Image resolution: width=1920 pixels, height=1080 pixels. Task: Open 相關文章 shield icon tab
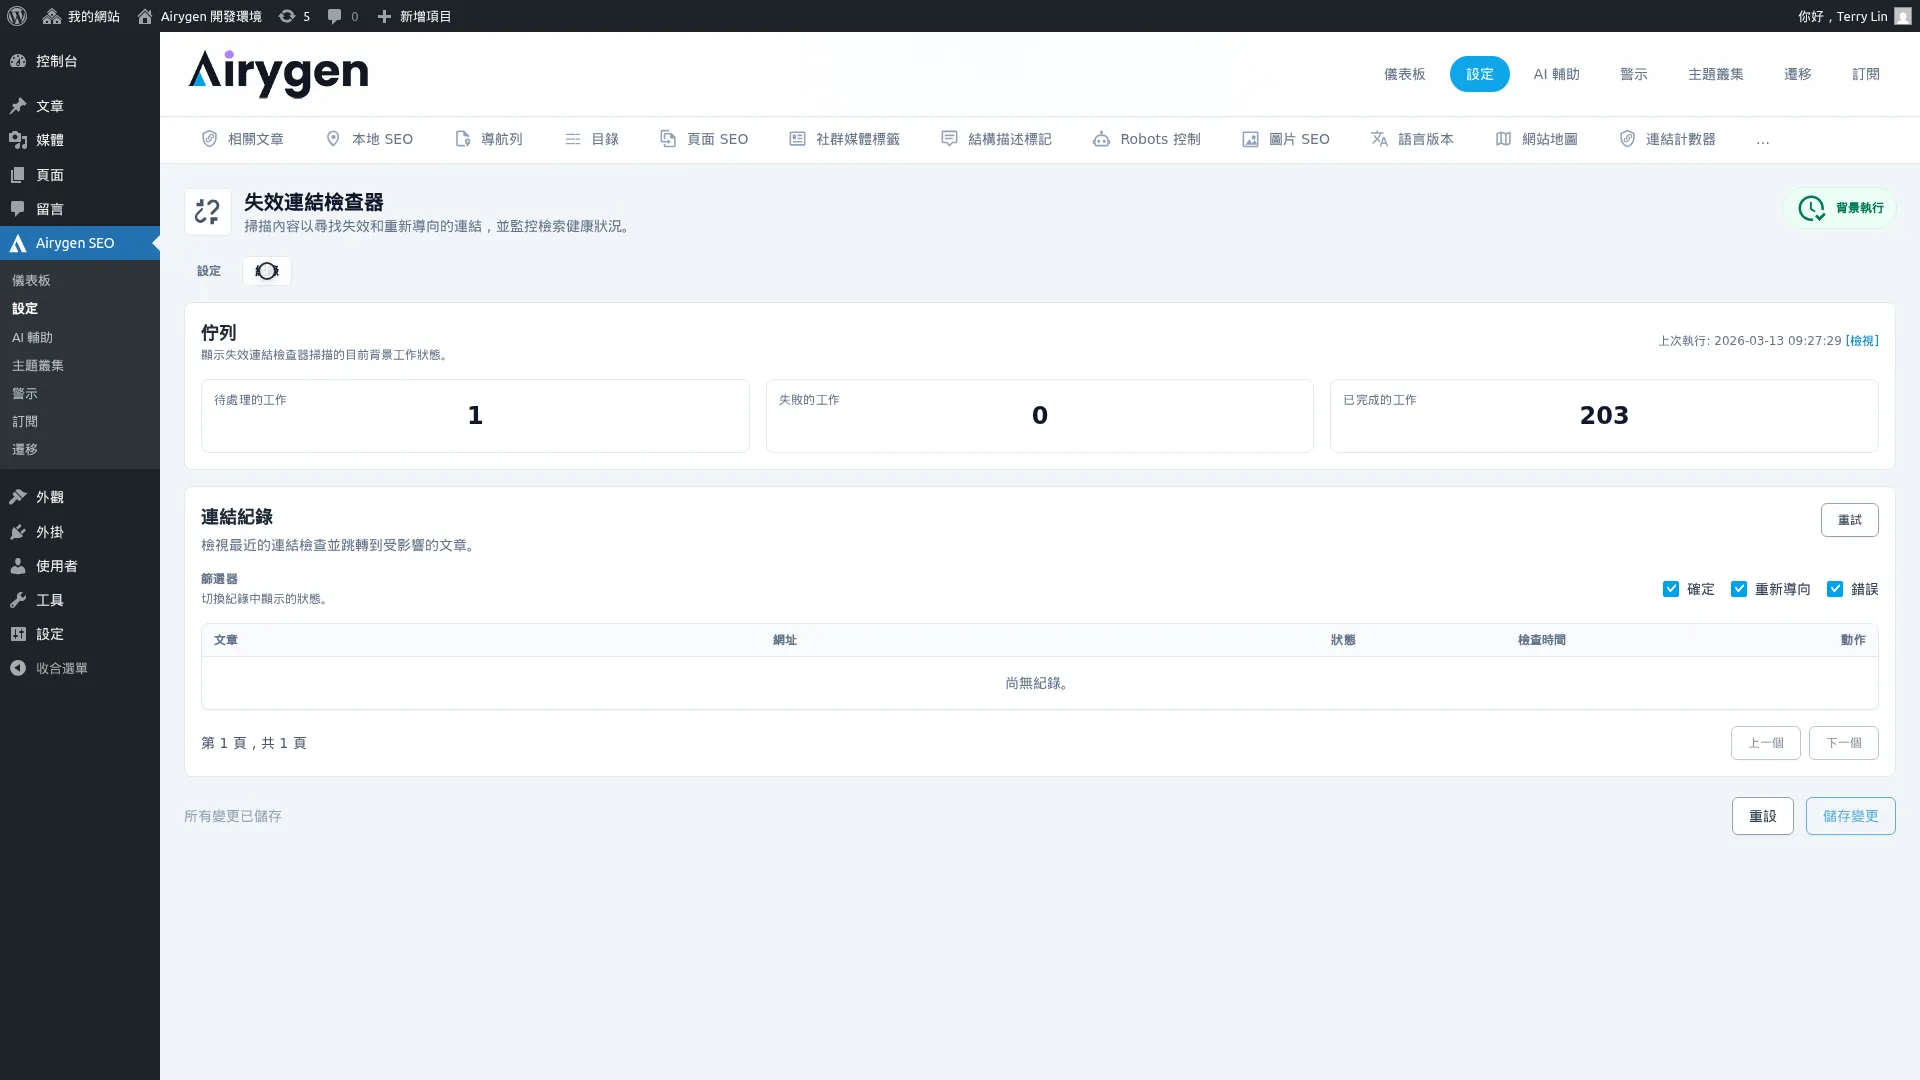[243, 139]
